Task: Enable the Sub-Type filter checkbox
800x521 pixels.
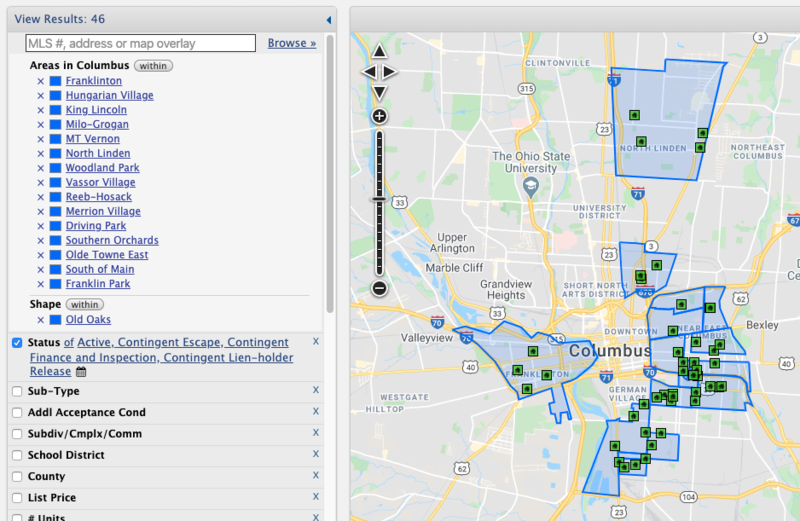Action: point(17,392)
